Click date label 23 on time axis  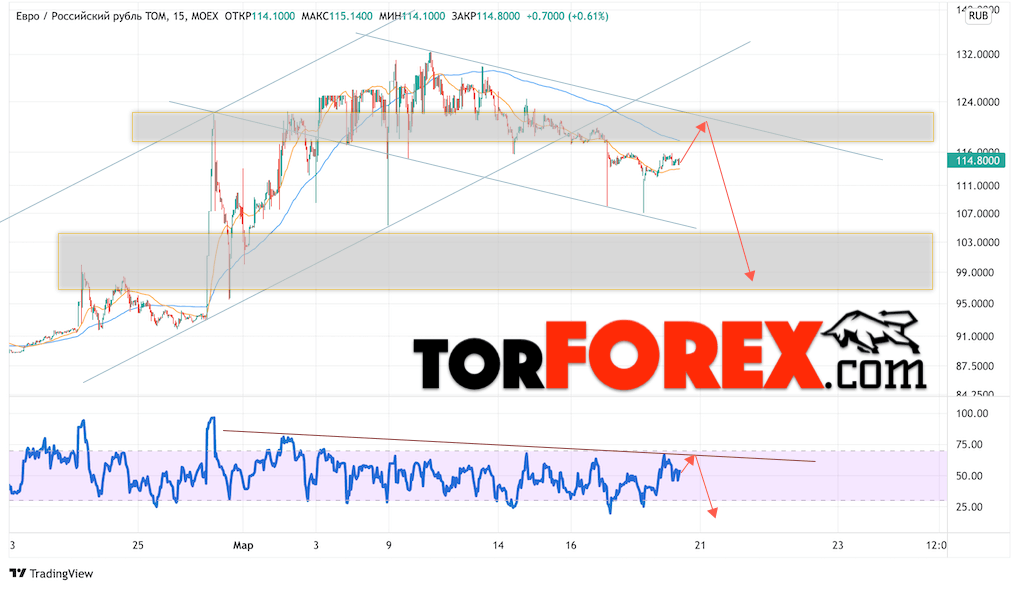click(838, 545)
